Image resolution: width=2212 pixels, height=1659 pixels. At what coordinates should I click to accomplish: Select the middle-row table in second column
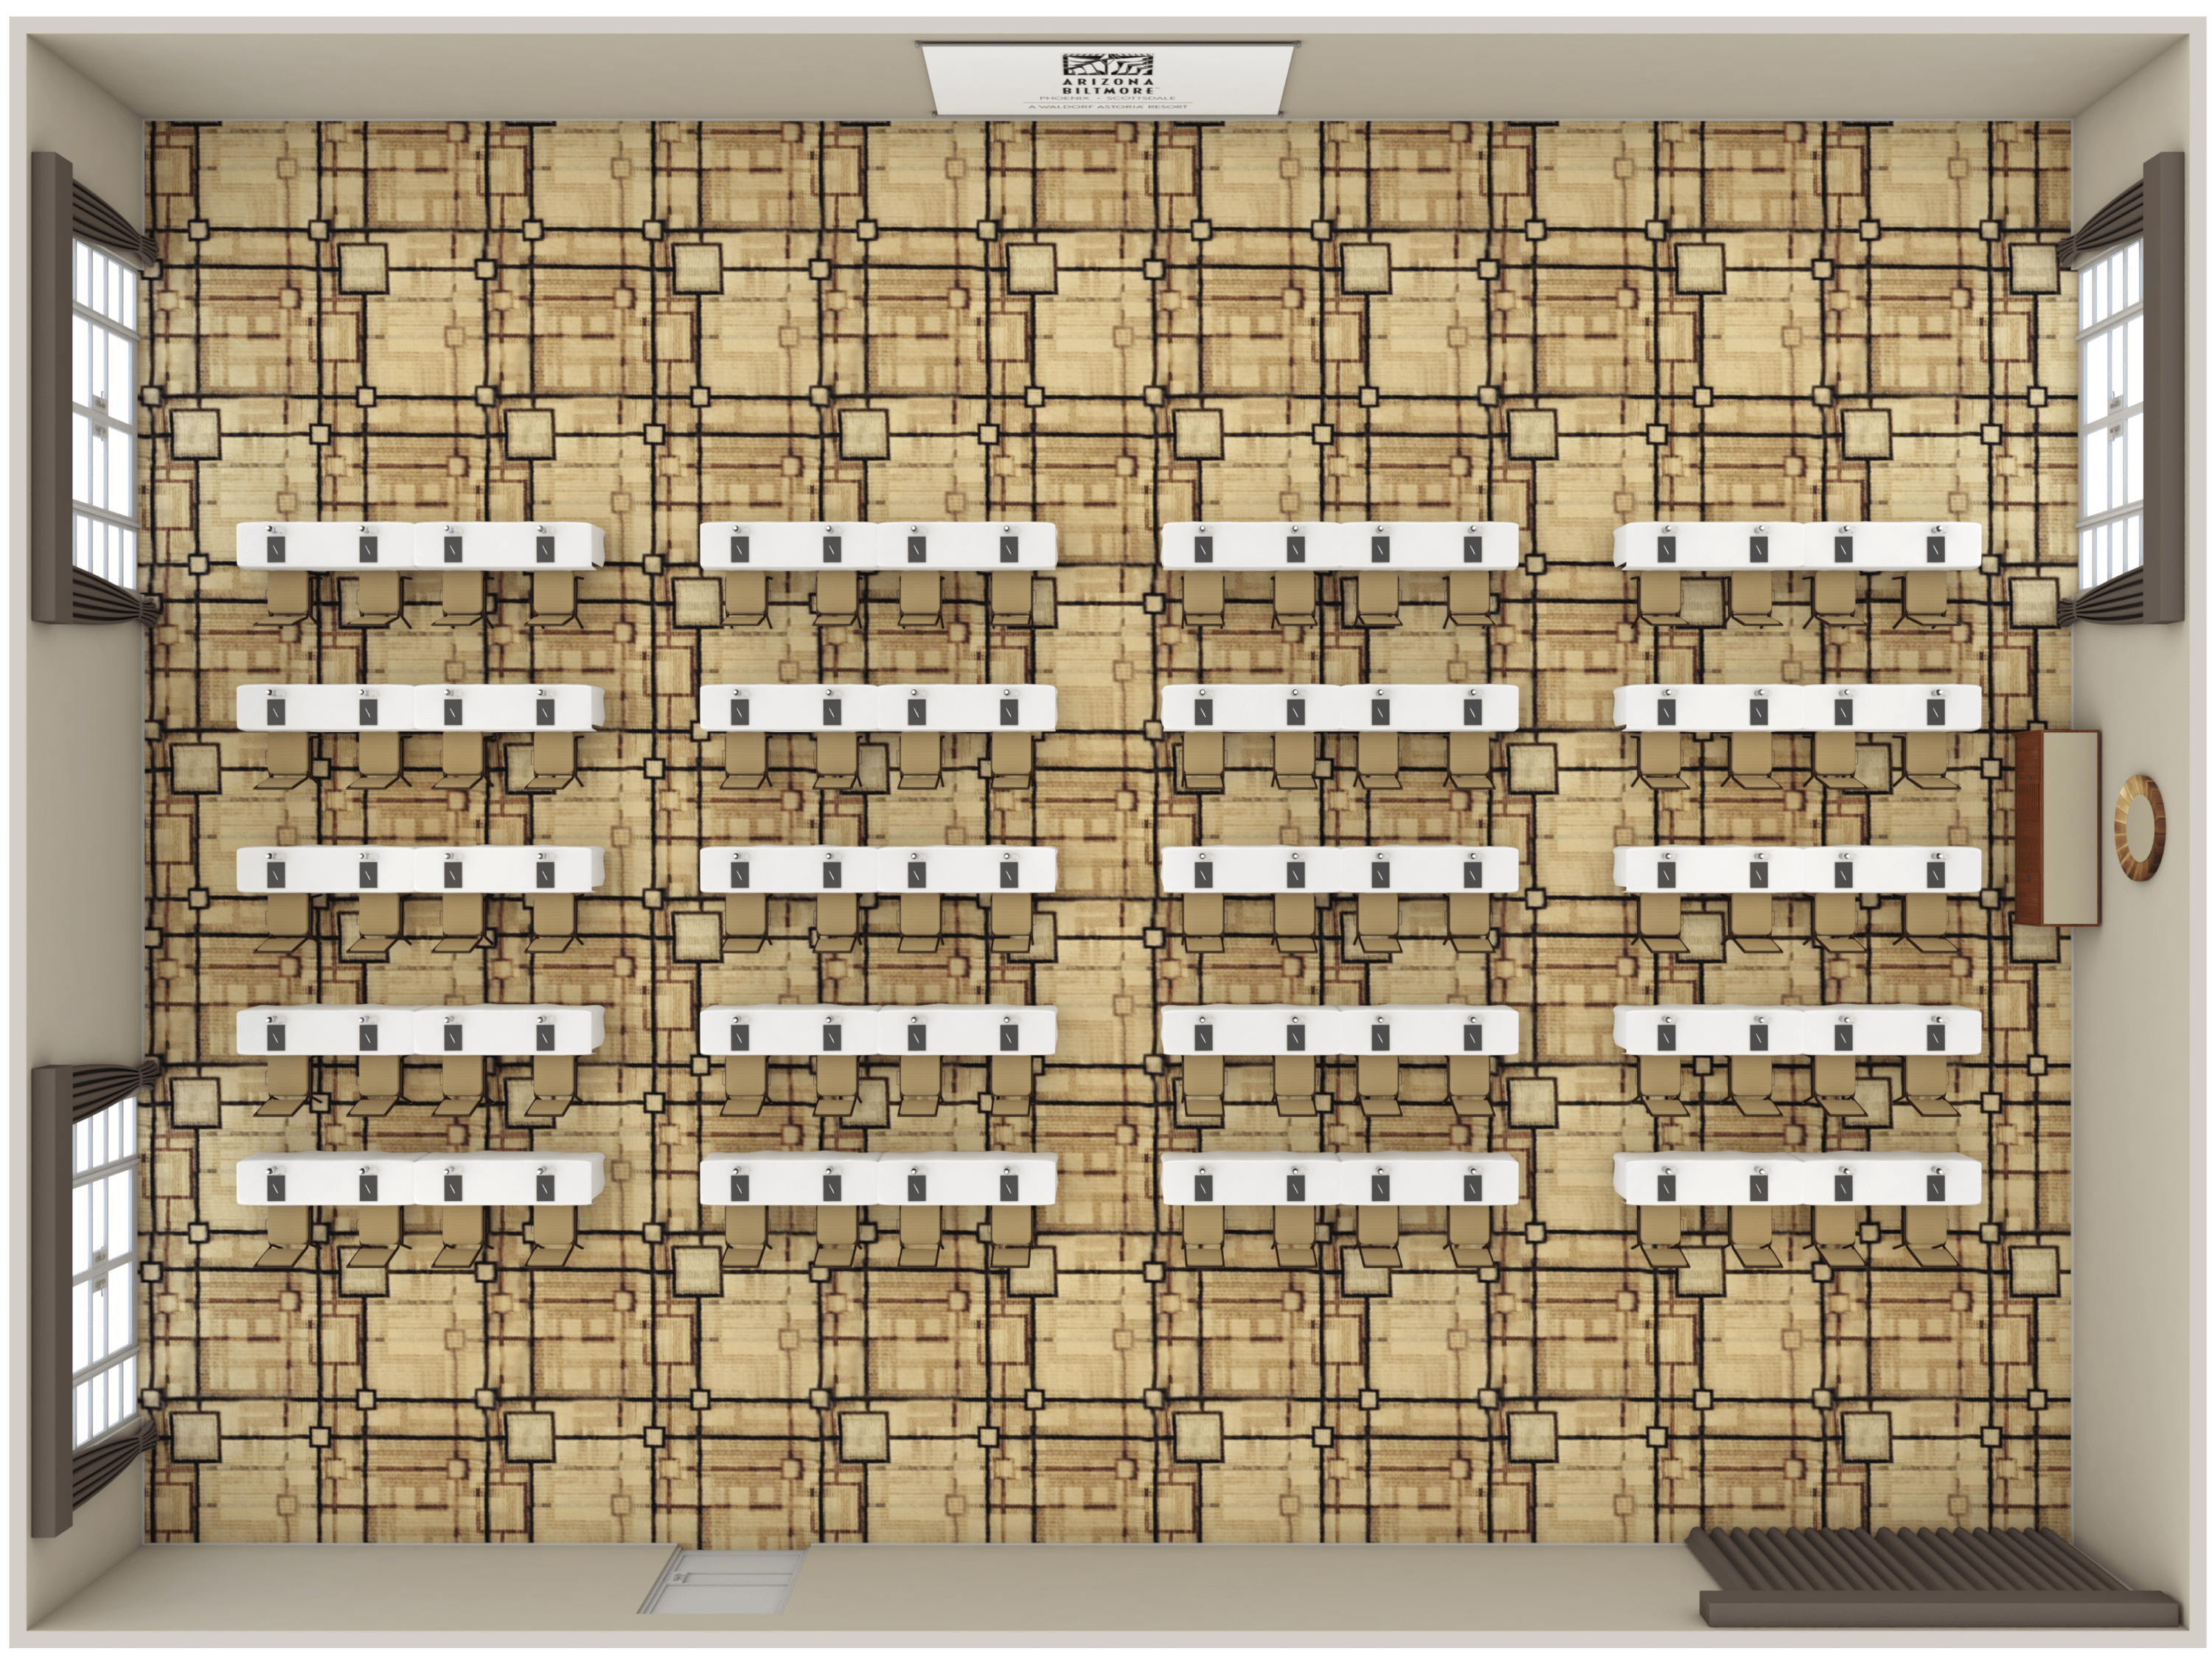click(x=878, y=870)
